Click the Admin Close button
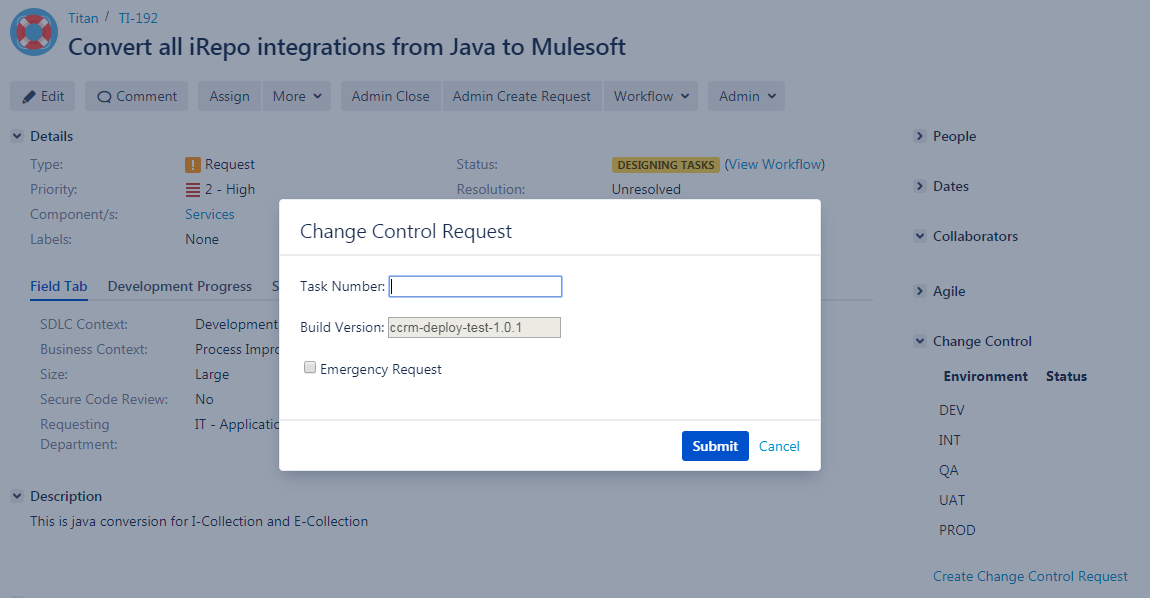This screenshot has height=598, width=1150. (x=391, y=96)
